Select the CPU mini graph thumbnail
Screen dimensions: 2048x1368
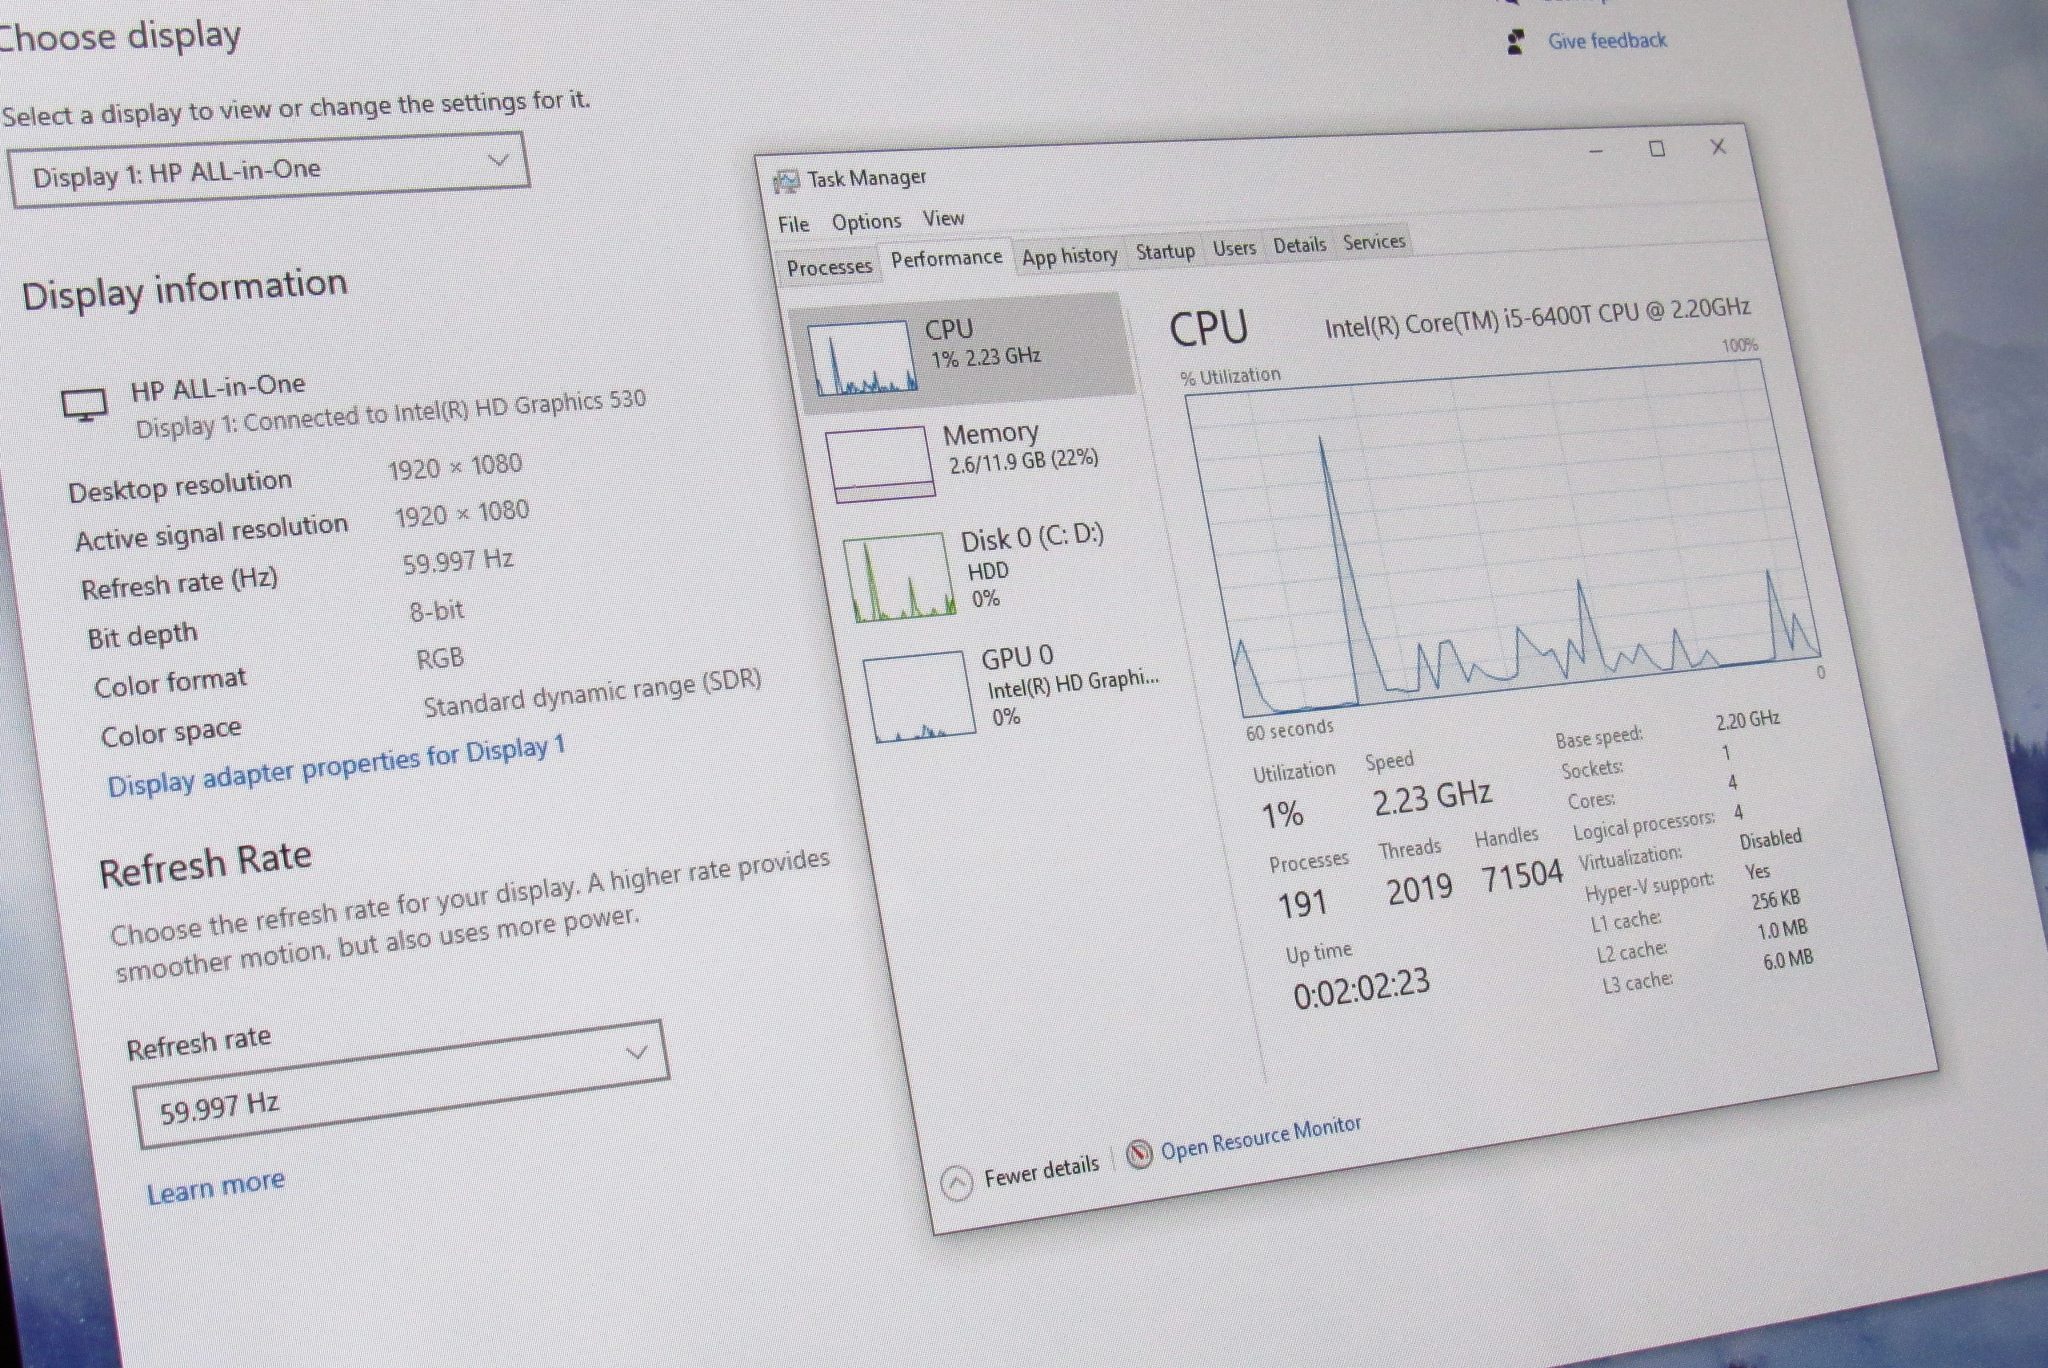tap(862, 359)
